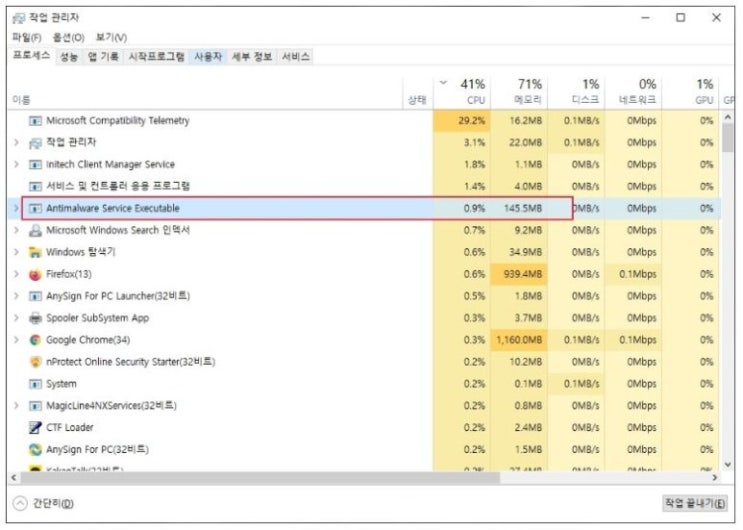743x530 pixels.
Task: Open the 옵션(O) menu
Action: click(69, 37)
